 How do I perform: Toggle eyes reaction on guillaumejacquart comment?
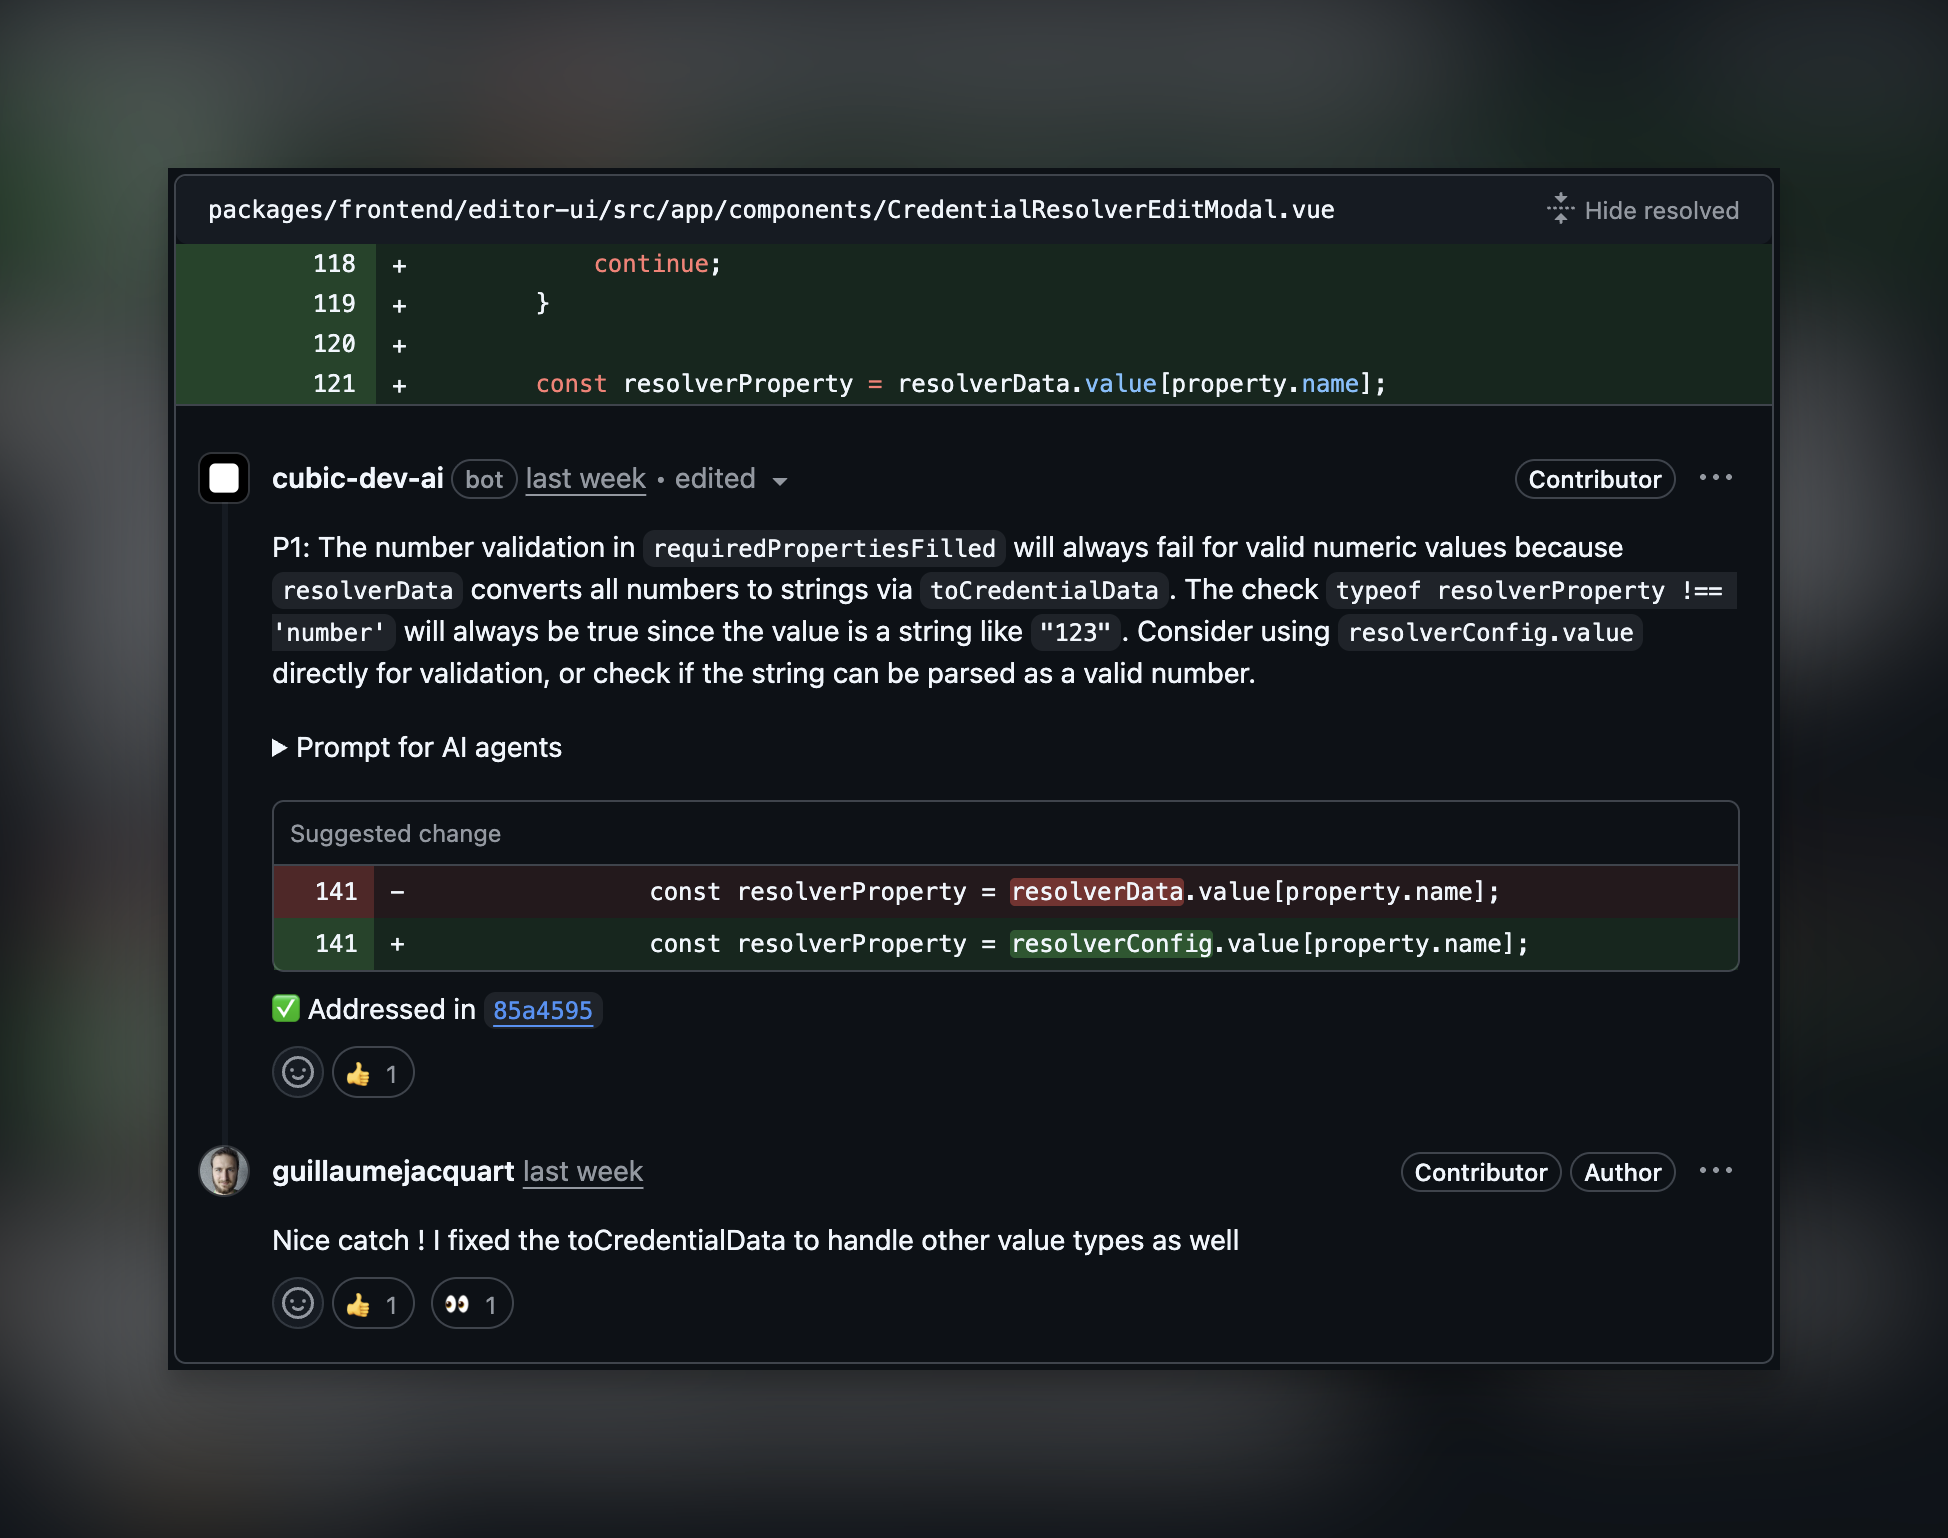pos(472,1303)
